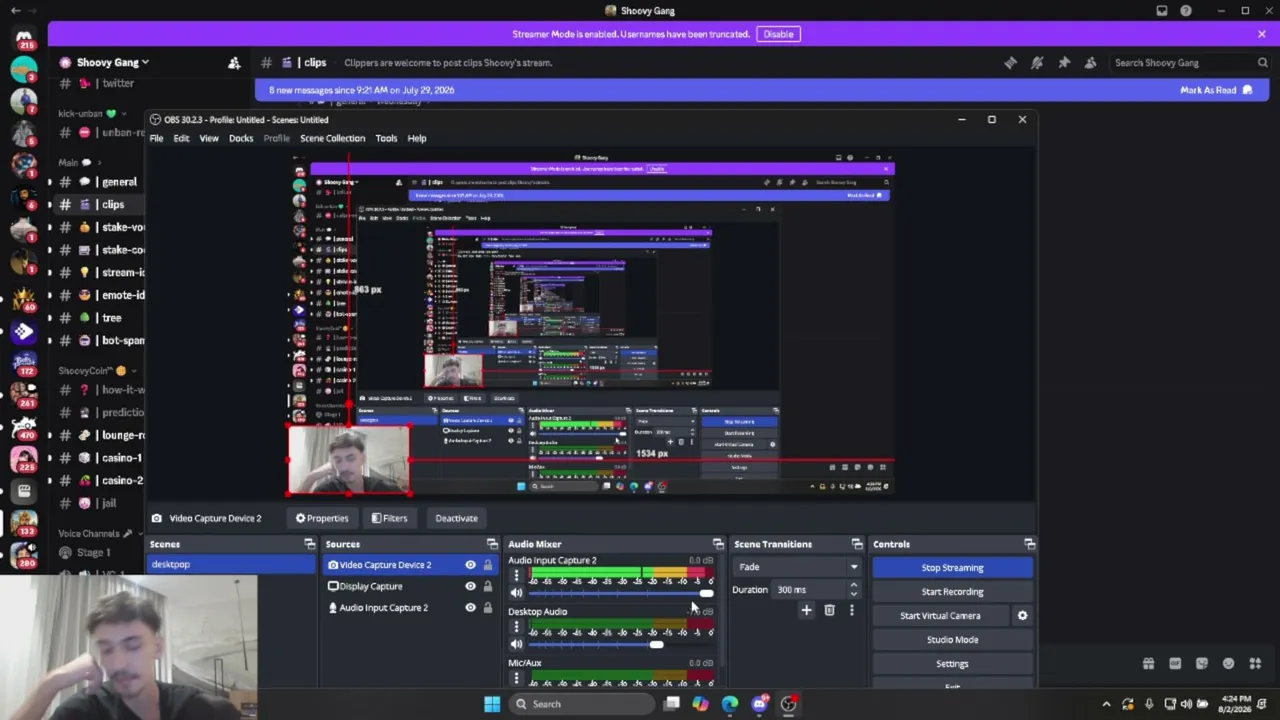Screen dimensions: 1280x720
Task: Lock the Audio Input Capture 2 source
Action: (488, 608)
